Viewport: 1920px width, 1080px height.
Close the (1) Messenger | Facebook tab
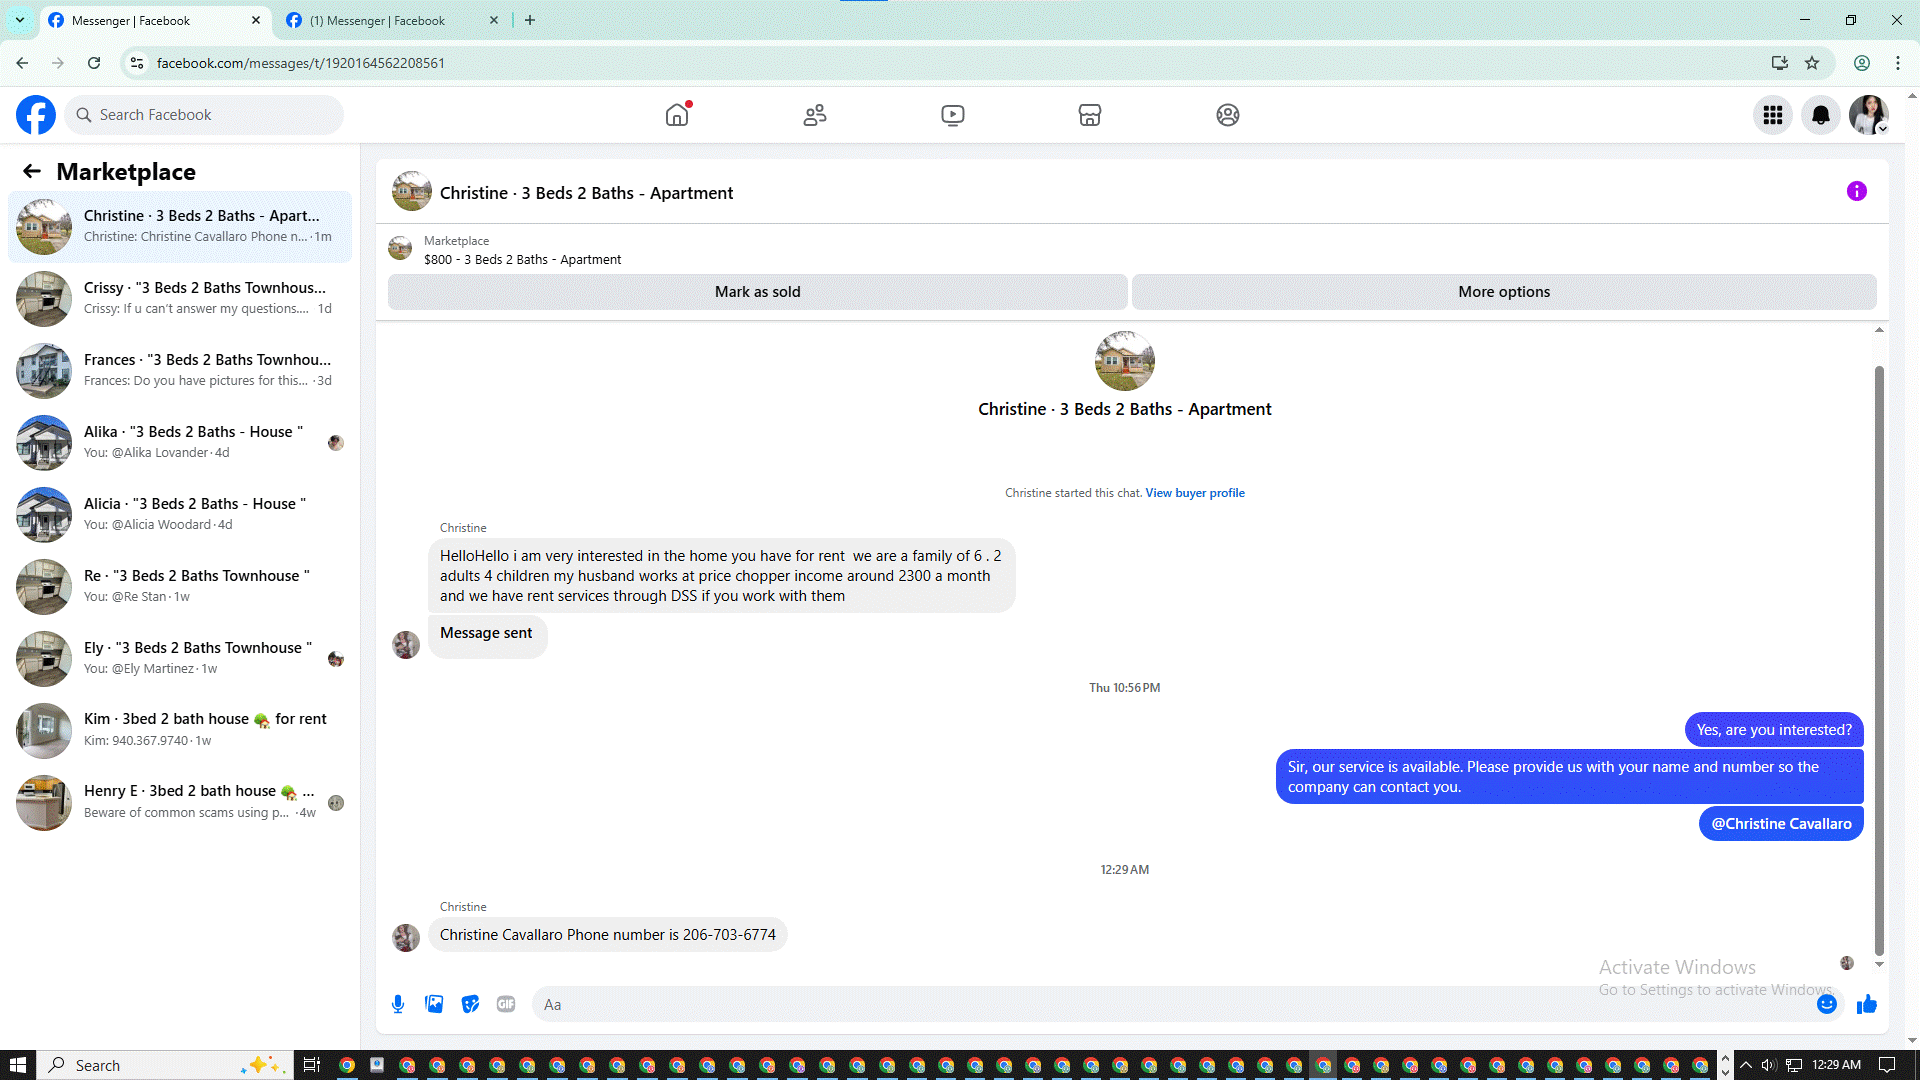pos(494,21)
